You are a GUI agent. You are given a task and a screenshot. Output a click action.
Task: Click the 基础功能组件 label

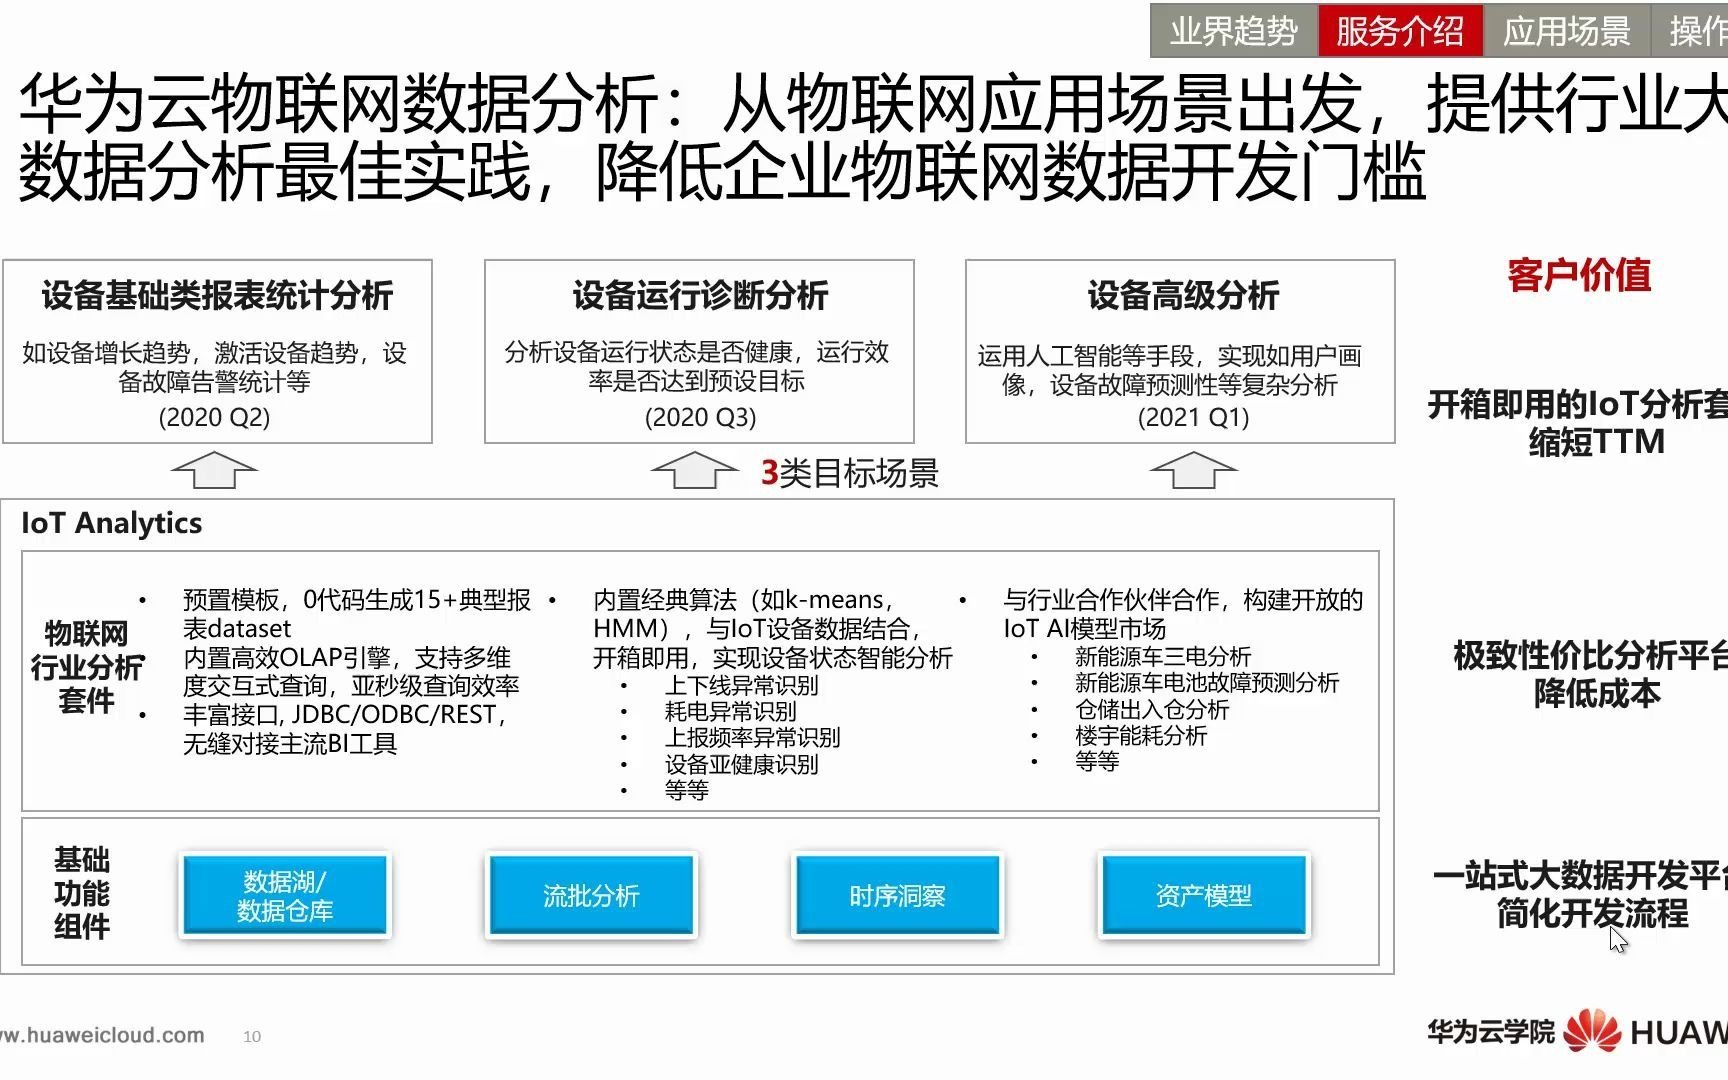[x=82, y=893]
